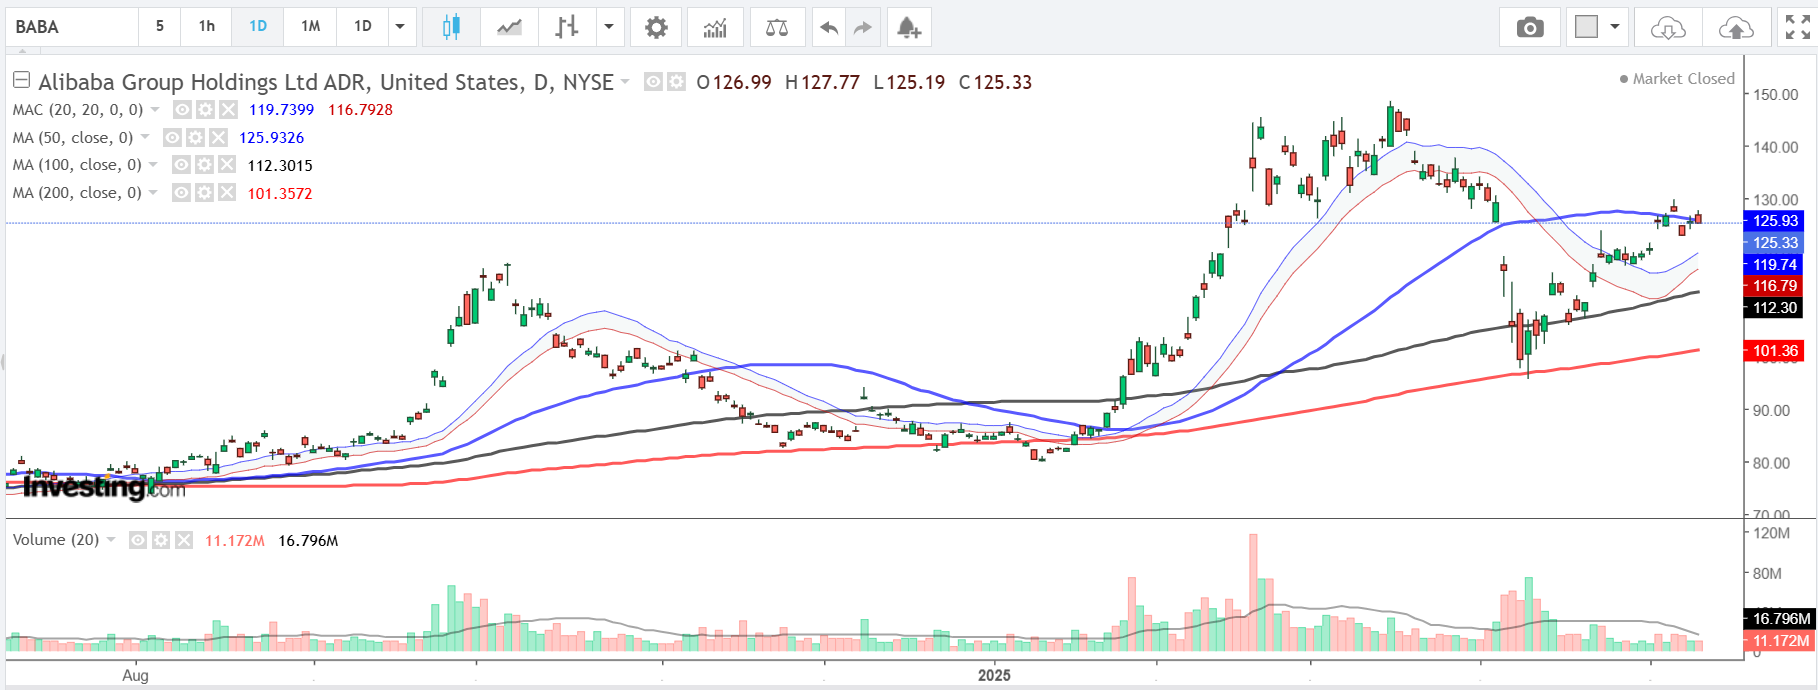This screenshot has width=1818, height=690.
Task: Load chart layout from cloud
Action: 1668,27
